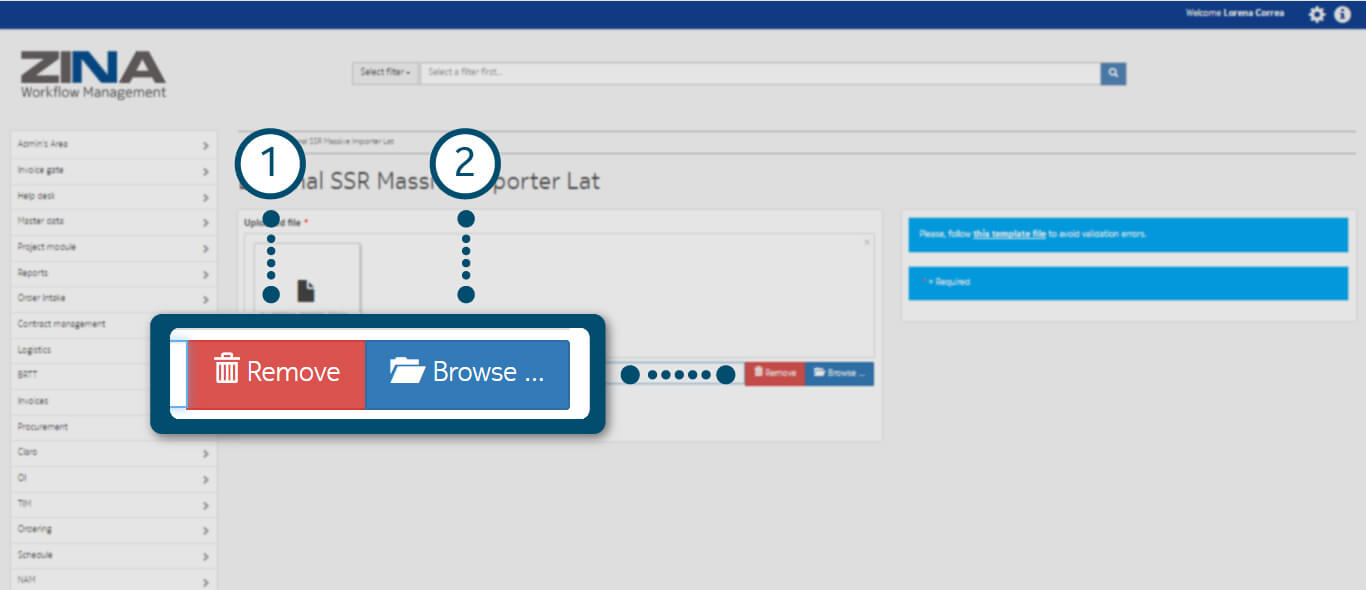Select Master data in the sidebar
Viewport: 1366px width, 590px height.
point(41,221)
